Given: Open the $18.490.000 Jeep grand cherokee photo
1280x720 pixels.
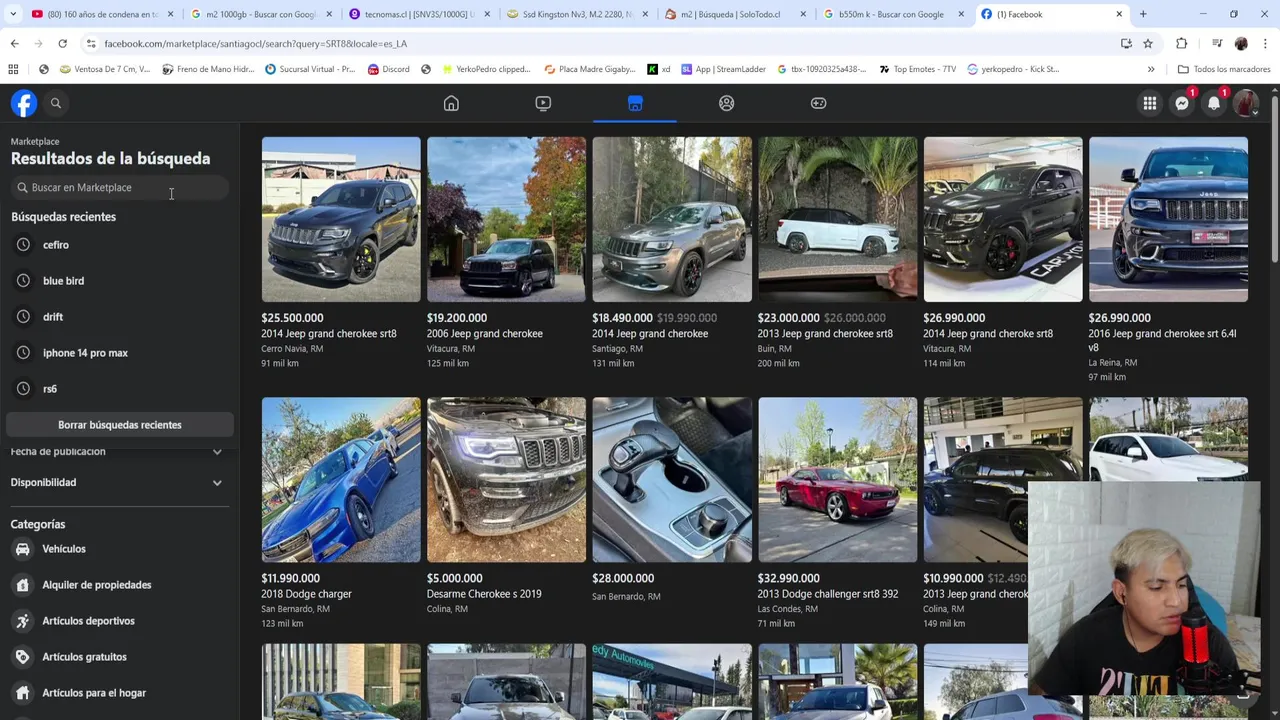Looking at the screenshot, I should pyautogui.click(x=672, y=219).
